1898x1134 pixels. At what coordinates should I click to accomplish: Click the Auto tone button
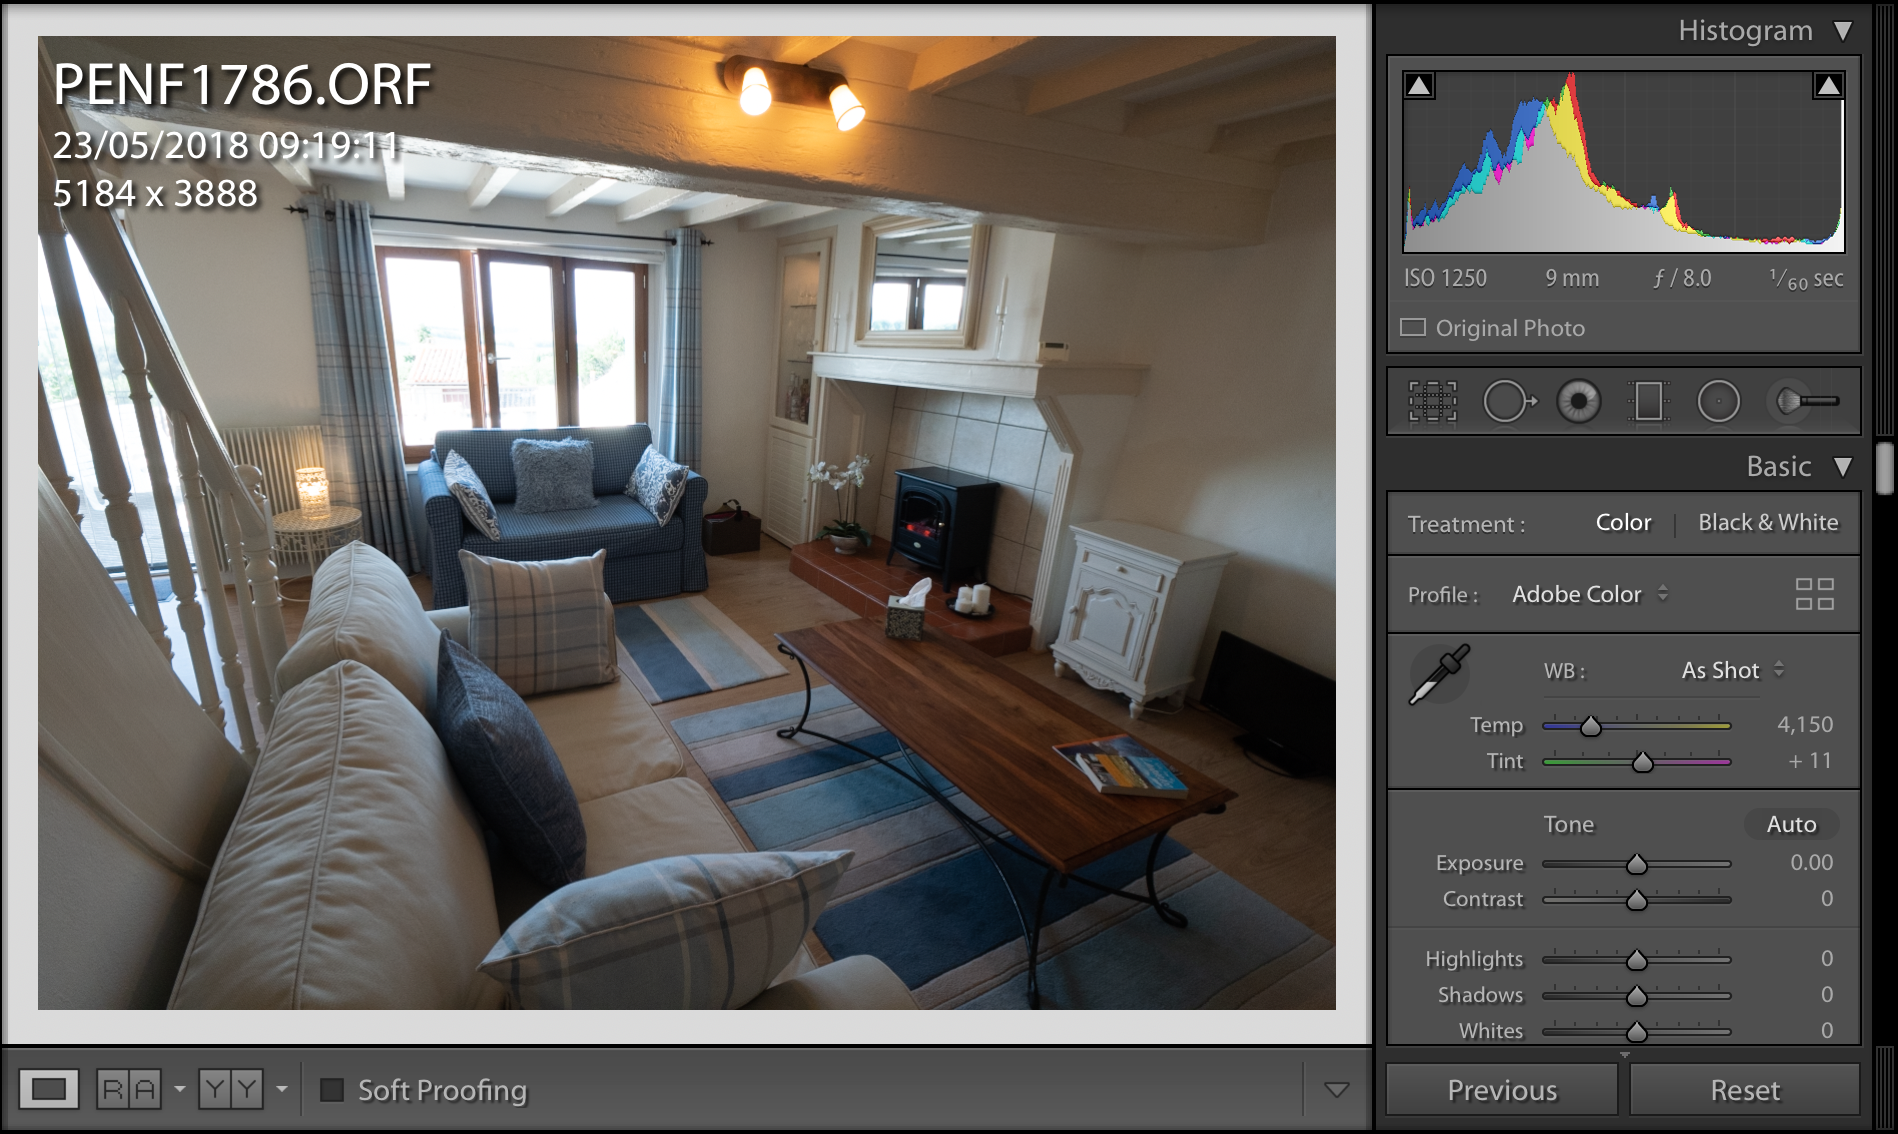pos(1791,824)
